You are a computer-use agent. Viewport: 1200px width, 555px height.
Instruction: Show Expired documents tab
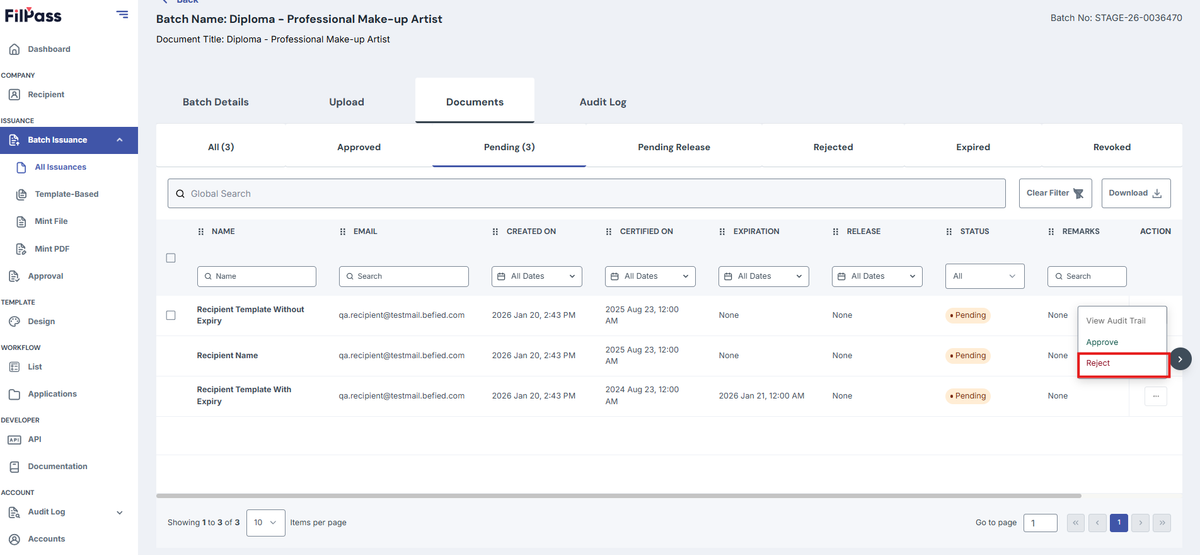pyautogui.click(x=973, y=147)
